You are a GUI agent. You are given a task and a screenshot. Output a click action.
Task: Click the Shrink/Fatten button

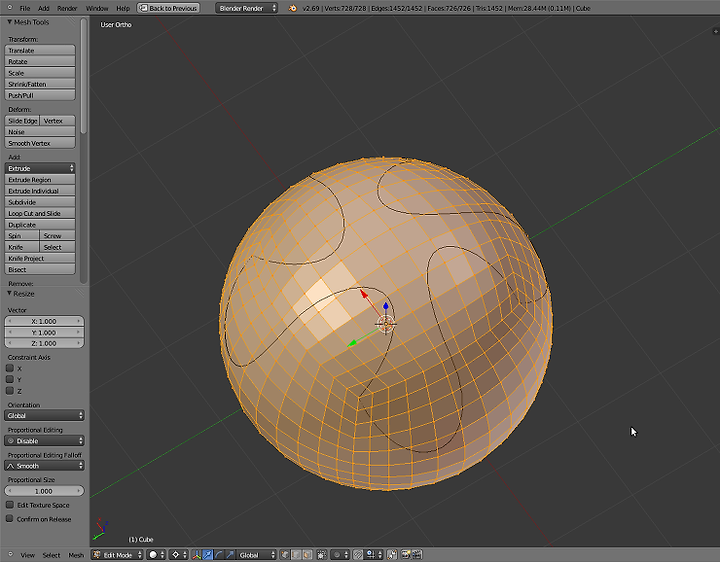click(x=40, y=84)
